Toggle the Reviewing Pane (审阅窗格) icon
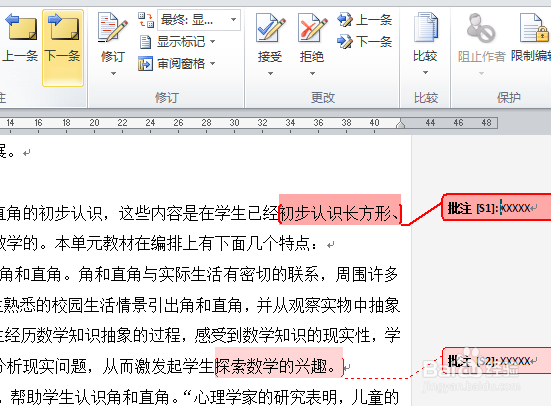Image resolution: width=551 pixels, height=406 pixels. click(145, 64)
